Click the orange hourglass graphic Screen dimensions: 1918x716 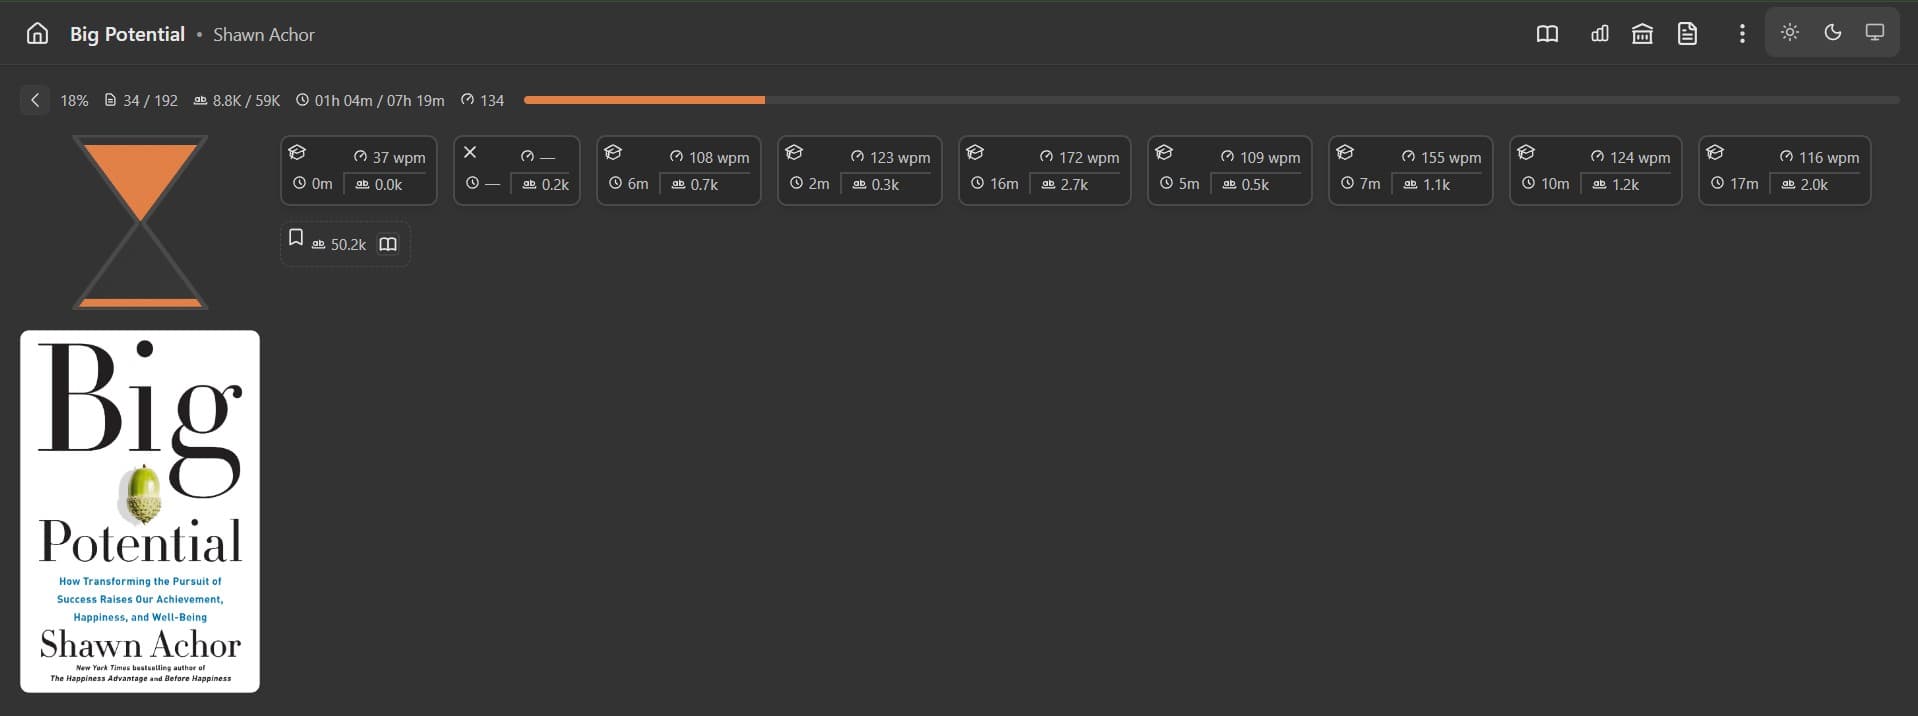click(140, 222)
